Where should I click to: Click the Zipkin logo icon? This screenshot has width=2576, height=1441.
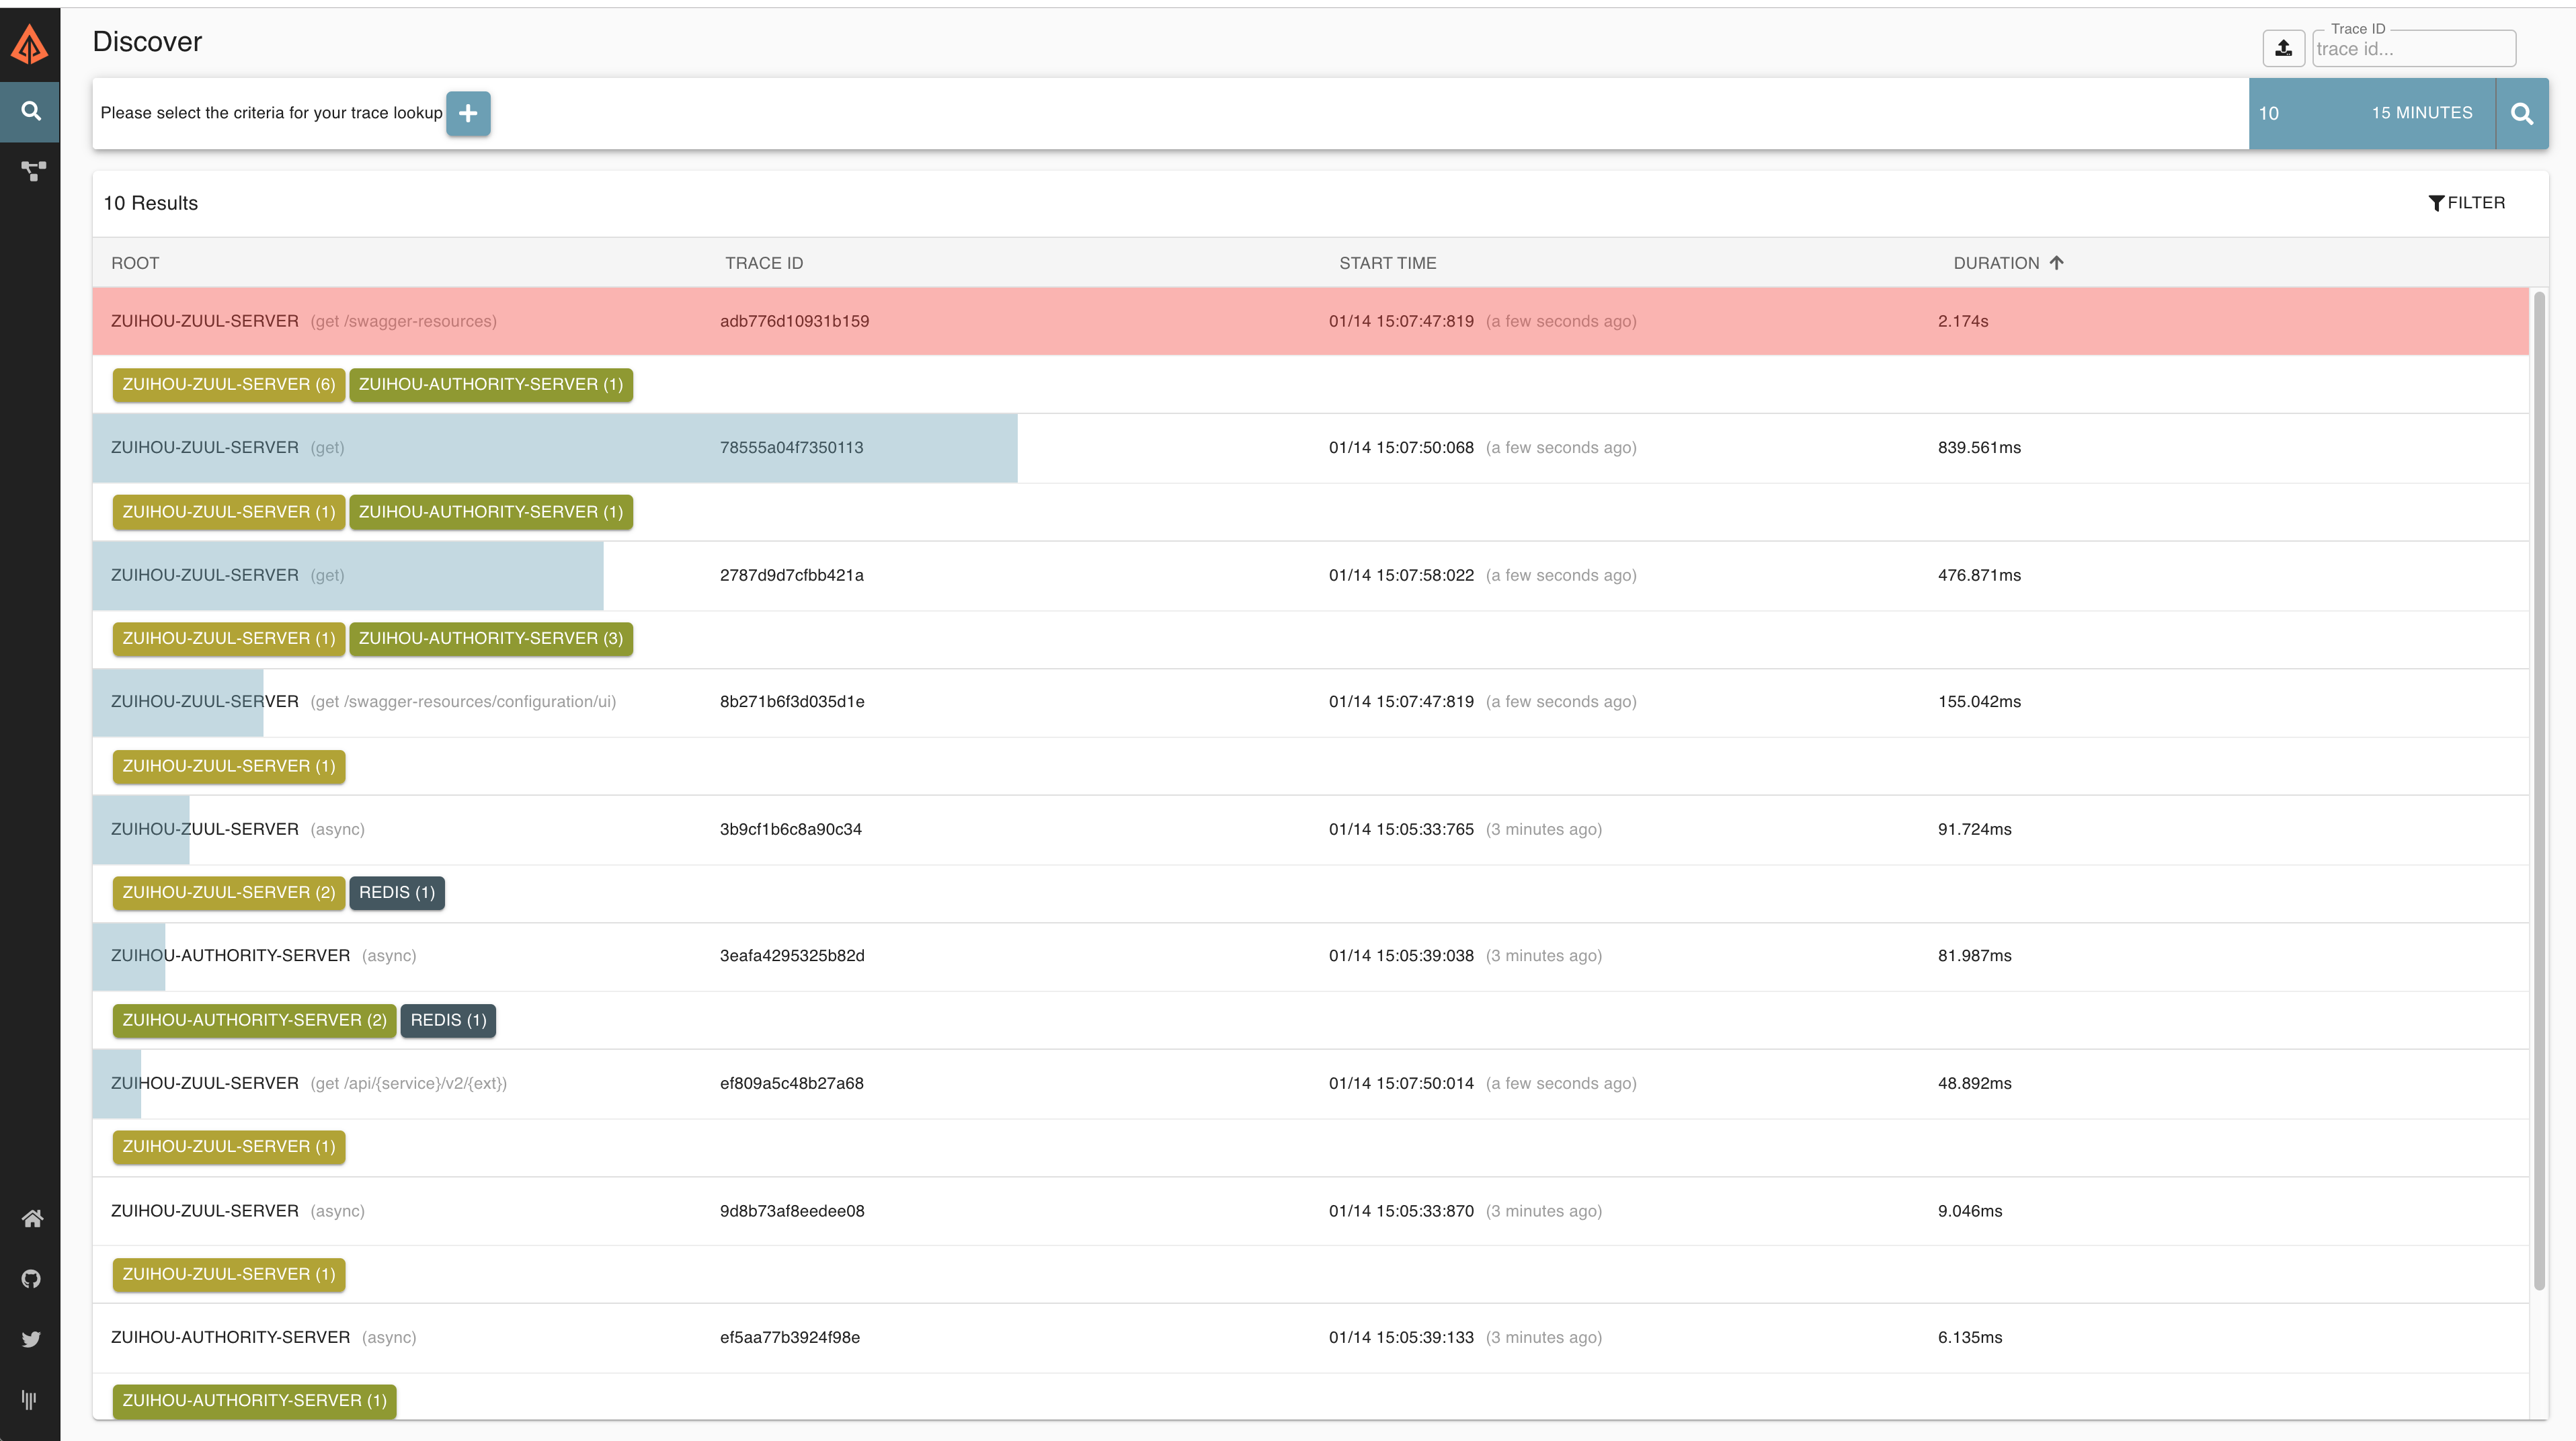click(30, 45)
